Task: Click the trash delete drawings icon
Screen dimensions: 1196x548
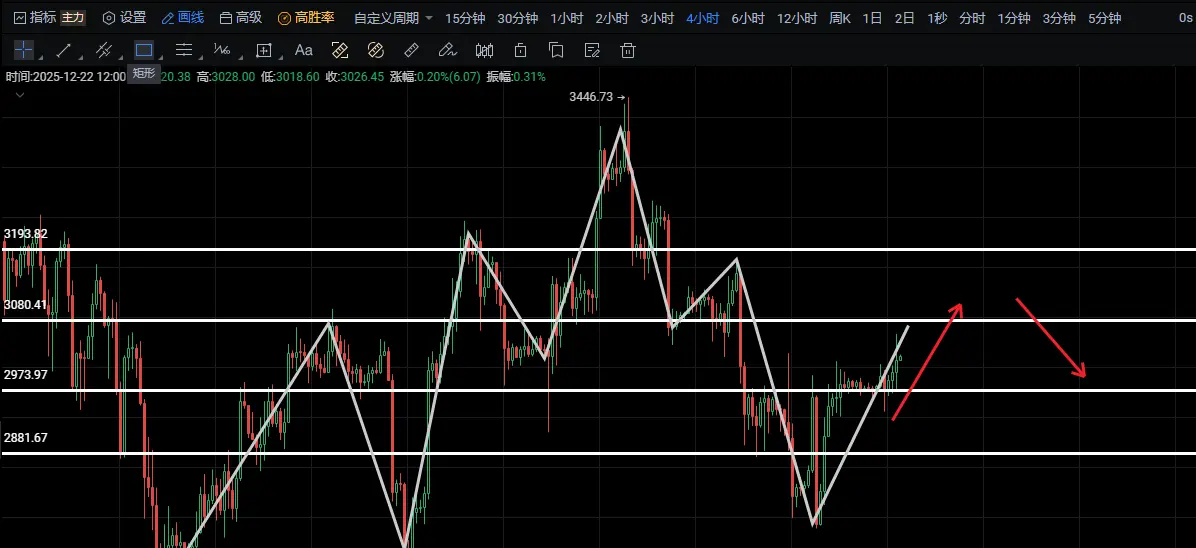Action: pyautogui.click(x=628, y=50)
